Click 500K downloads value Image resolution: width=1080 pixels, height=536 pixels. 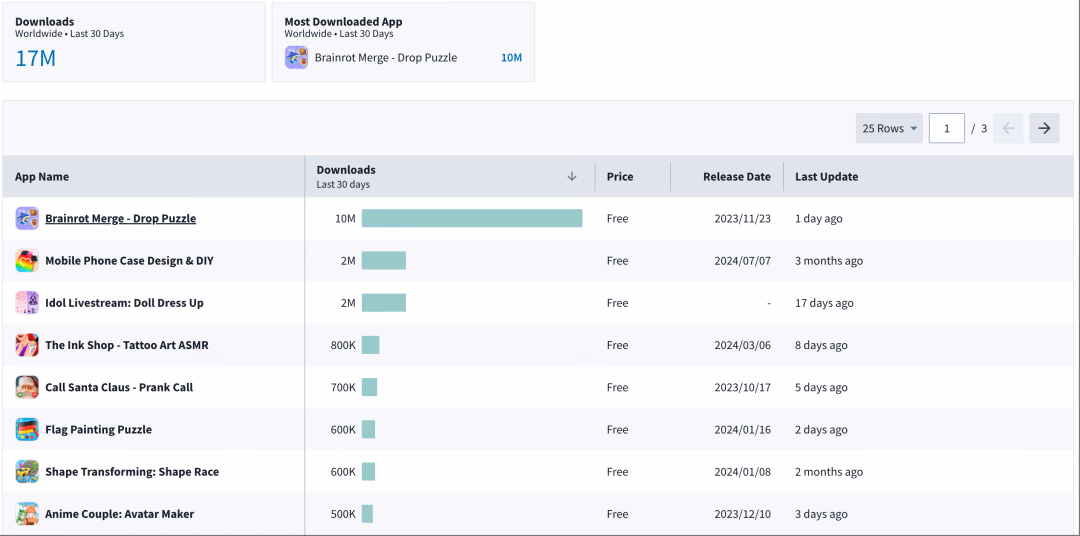point(343,514)
